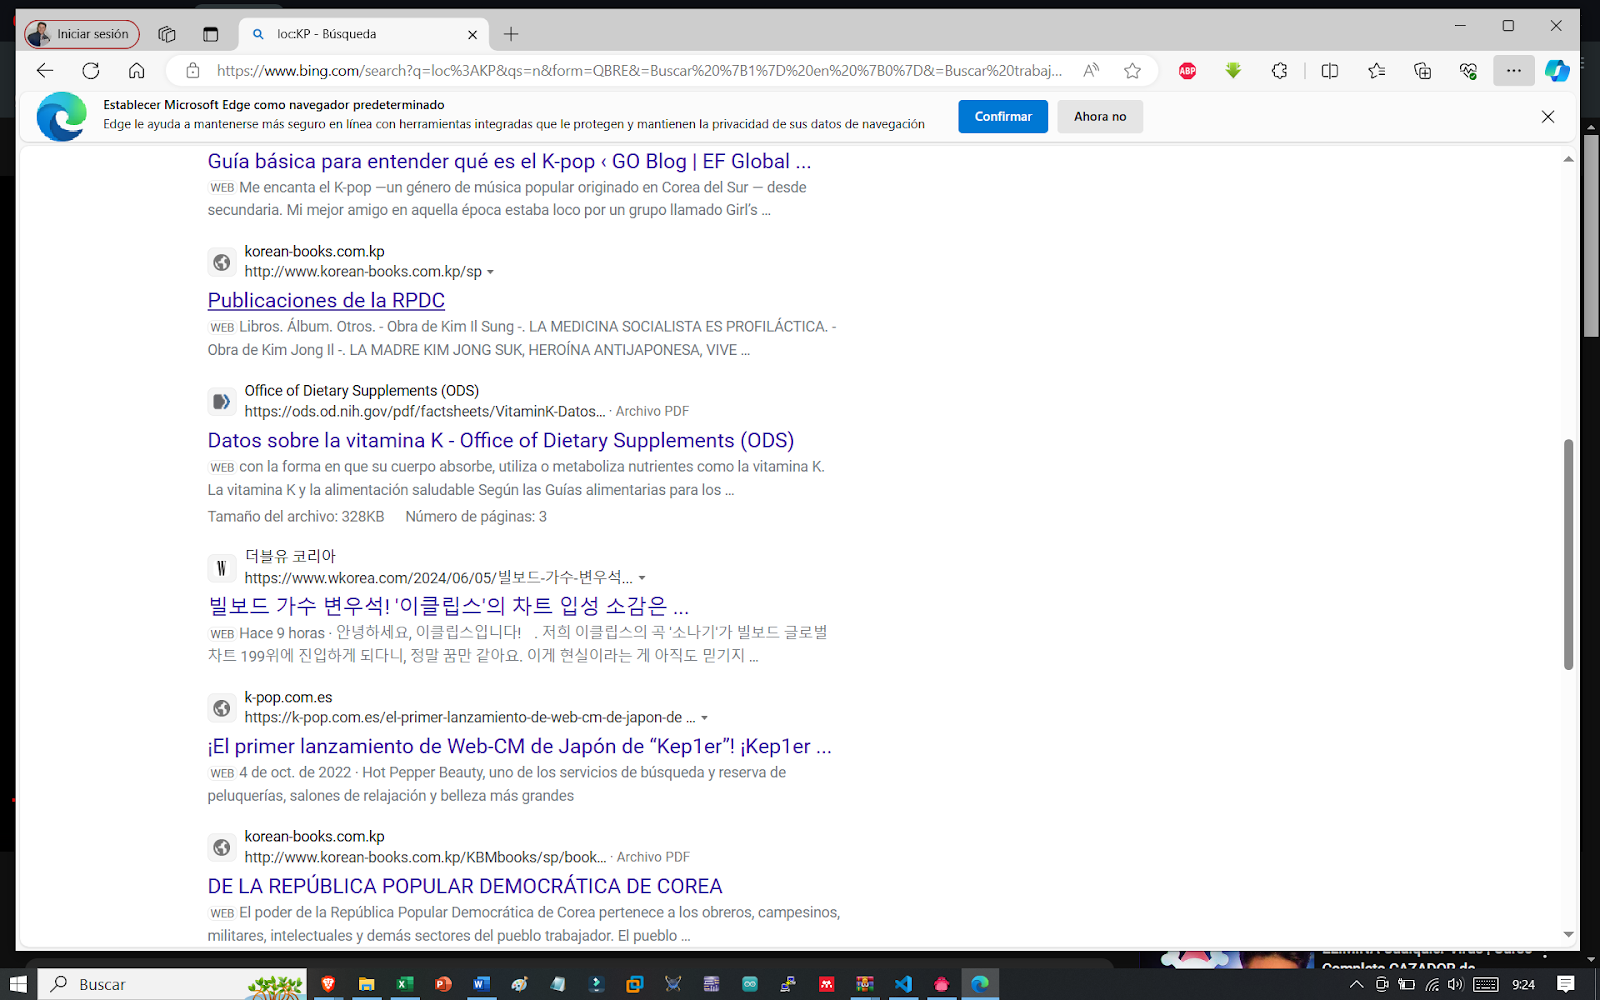Open the green download arrow extension
The width and height of the screenshot is (1600, 1000).
pos(1233,70)
